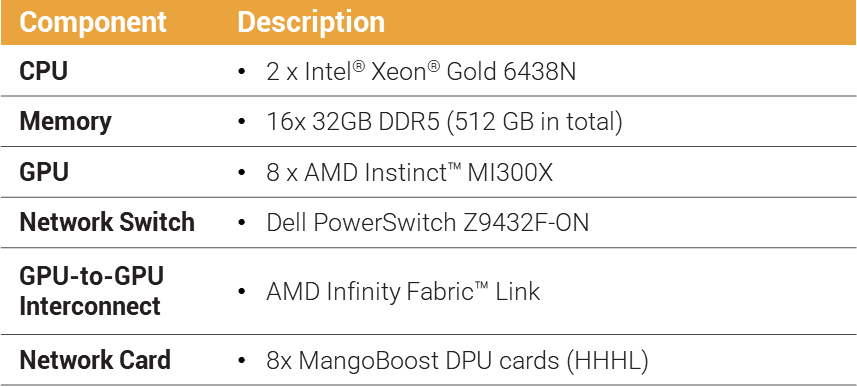Select the GPU row label
The image size is (857, 387).
(x=44, y=172)
